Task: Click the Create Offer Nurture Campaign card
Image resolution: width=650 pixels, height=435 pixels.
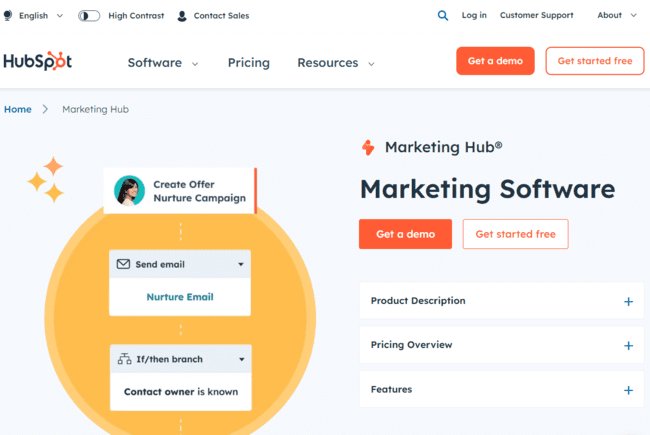Action: coord(180,191)
